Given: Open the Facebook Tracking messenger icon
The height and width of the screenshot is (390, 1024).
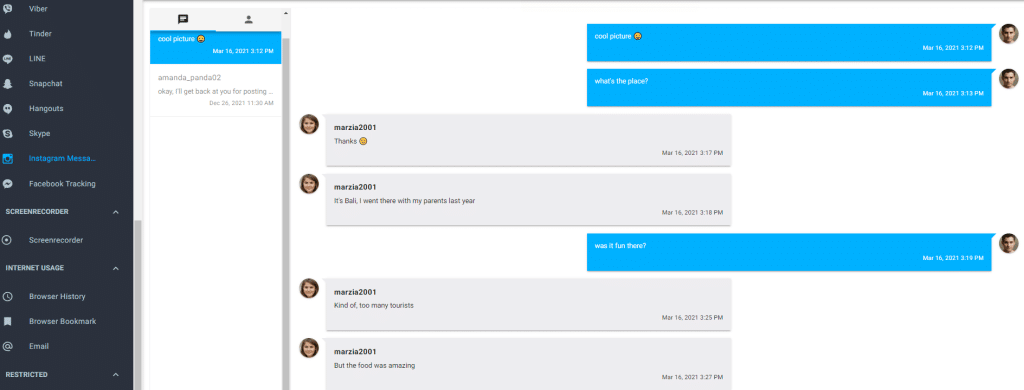Looking at the screenshot, I should pos(8,184).
